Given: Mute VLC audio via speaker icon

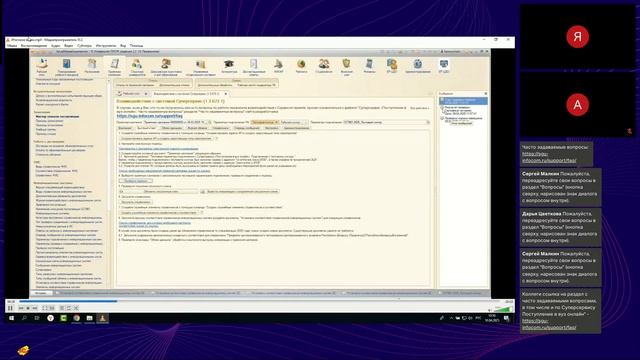Looking at the screenshot, I should [x=490, y=309].
